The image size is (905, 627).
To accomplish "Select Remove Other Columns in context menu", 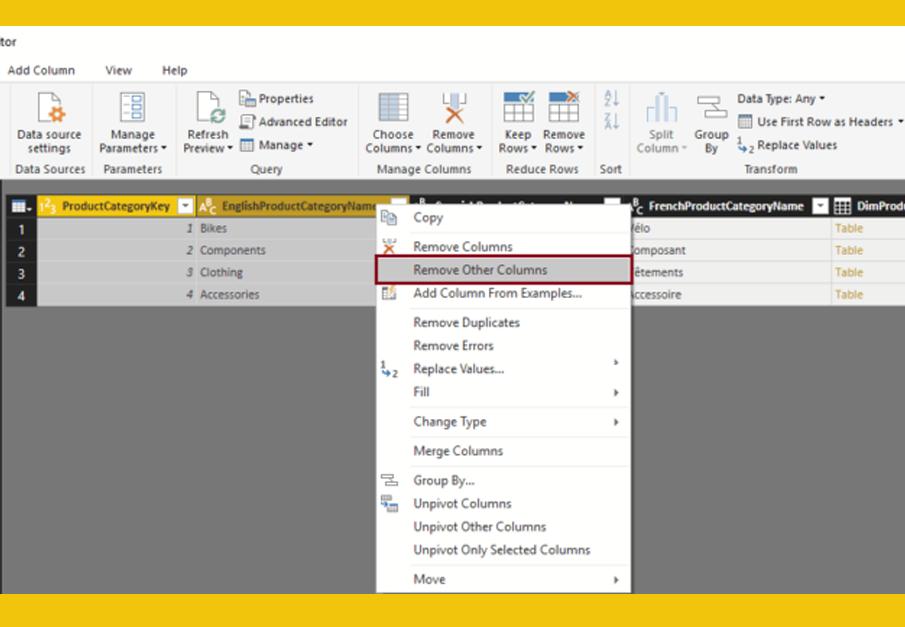I will 480,270.
